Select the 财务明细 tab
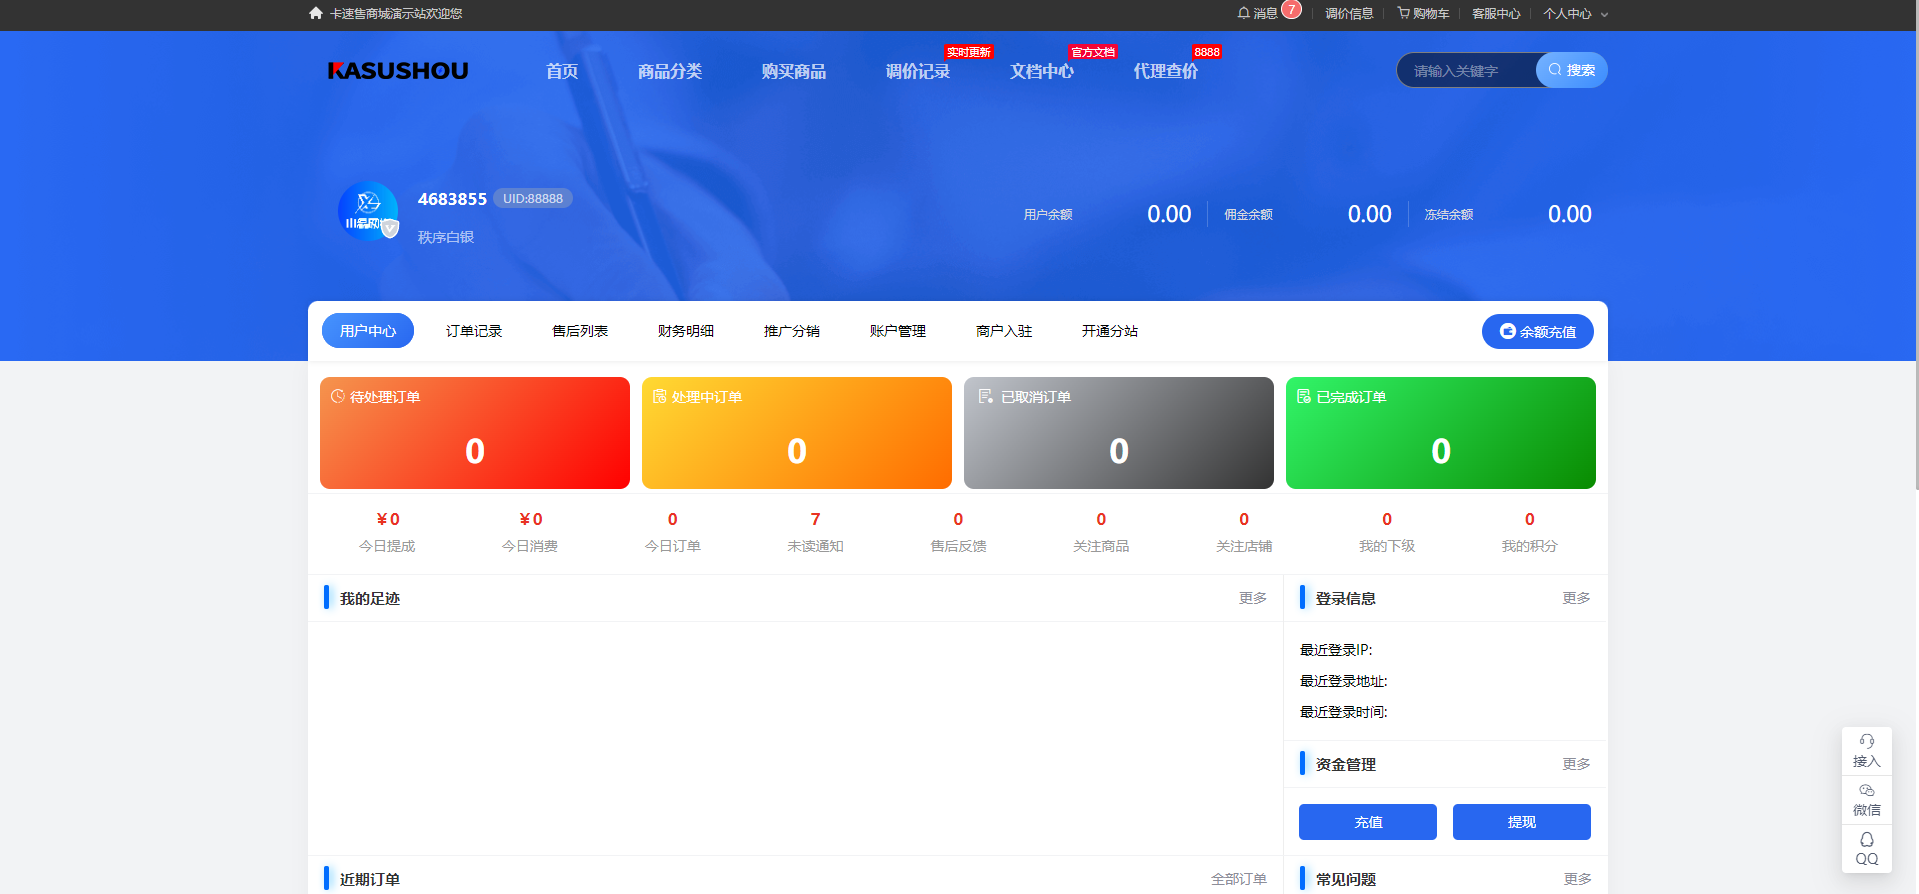 [x=686, y=331]
